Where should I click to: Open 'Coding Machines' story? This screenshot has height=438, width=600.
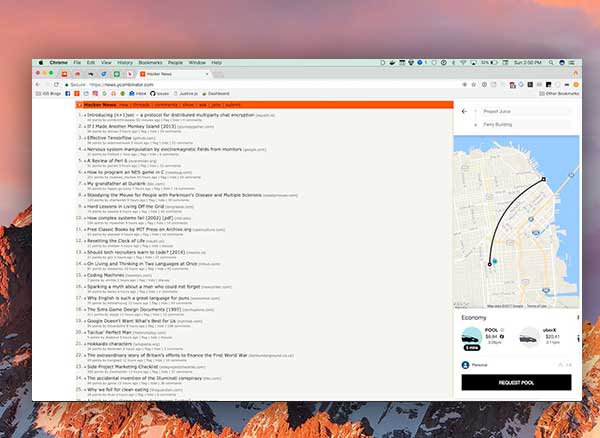click(x=106, y=275)
